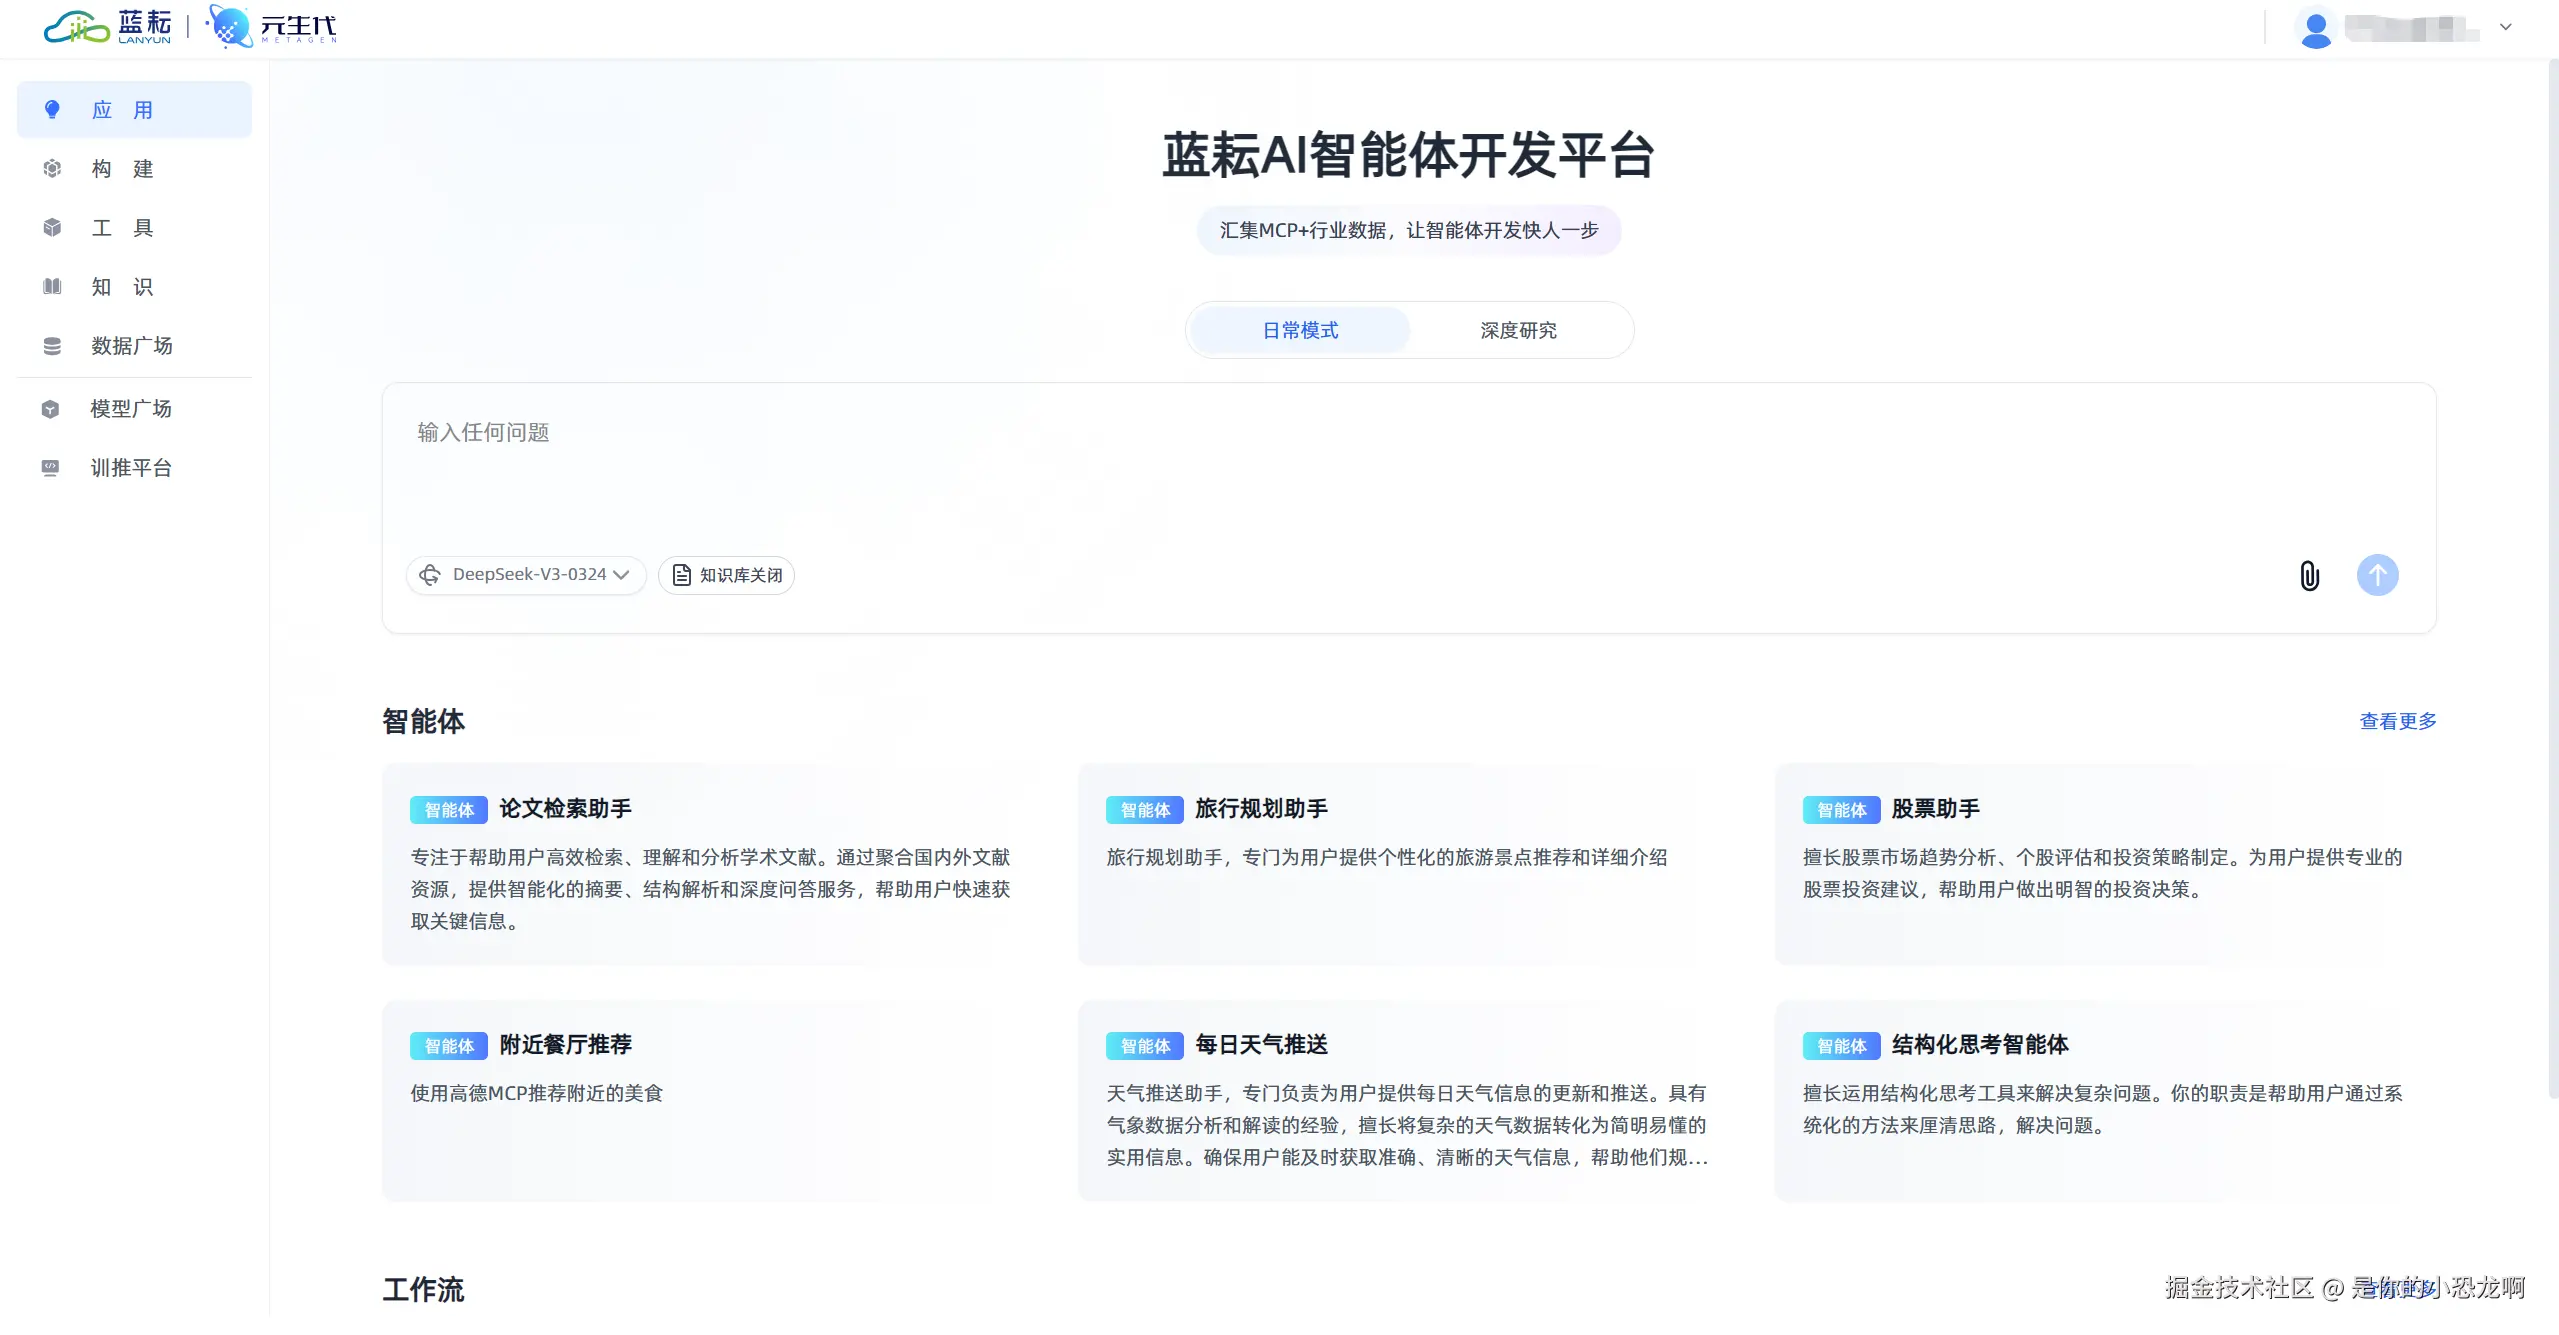The width and height of the screenshot is (2559, 1335).
Task: Open 模型广场 in the sidebar
Action: (x=130, y=409)
